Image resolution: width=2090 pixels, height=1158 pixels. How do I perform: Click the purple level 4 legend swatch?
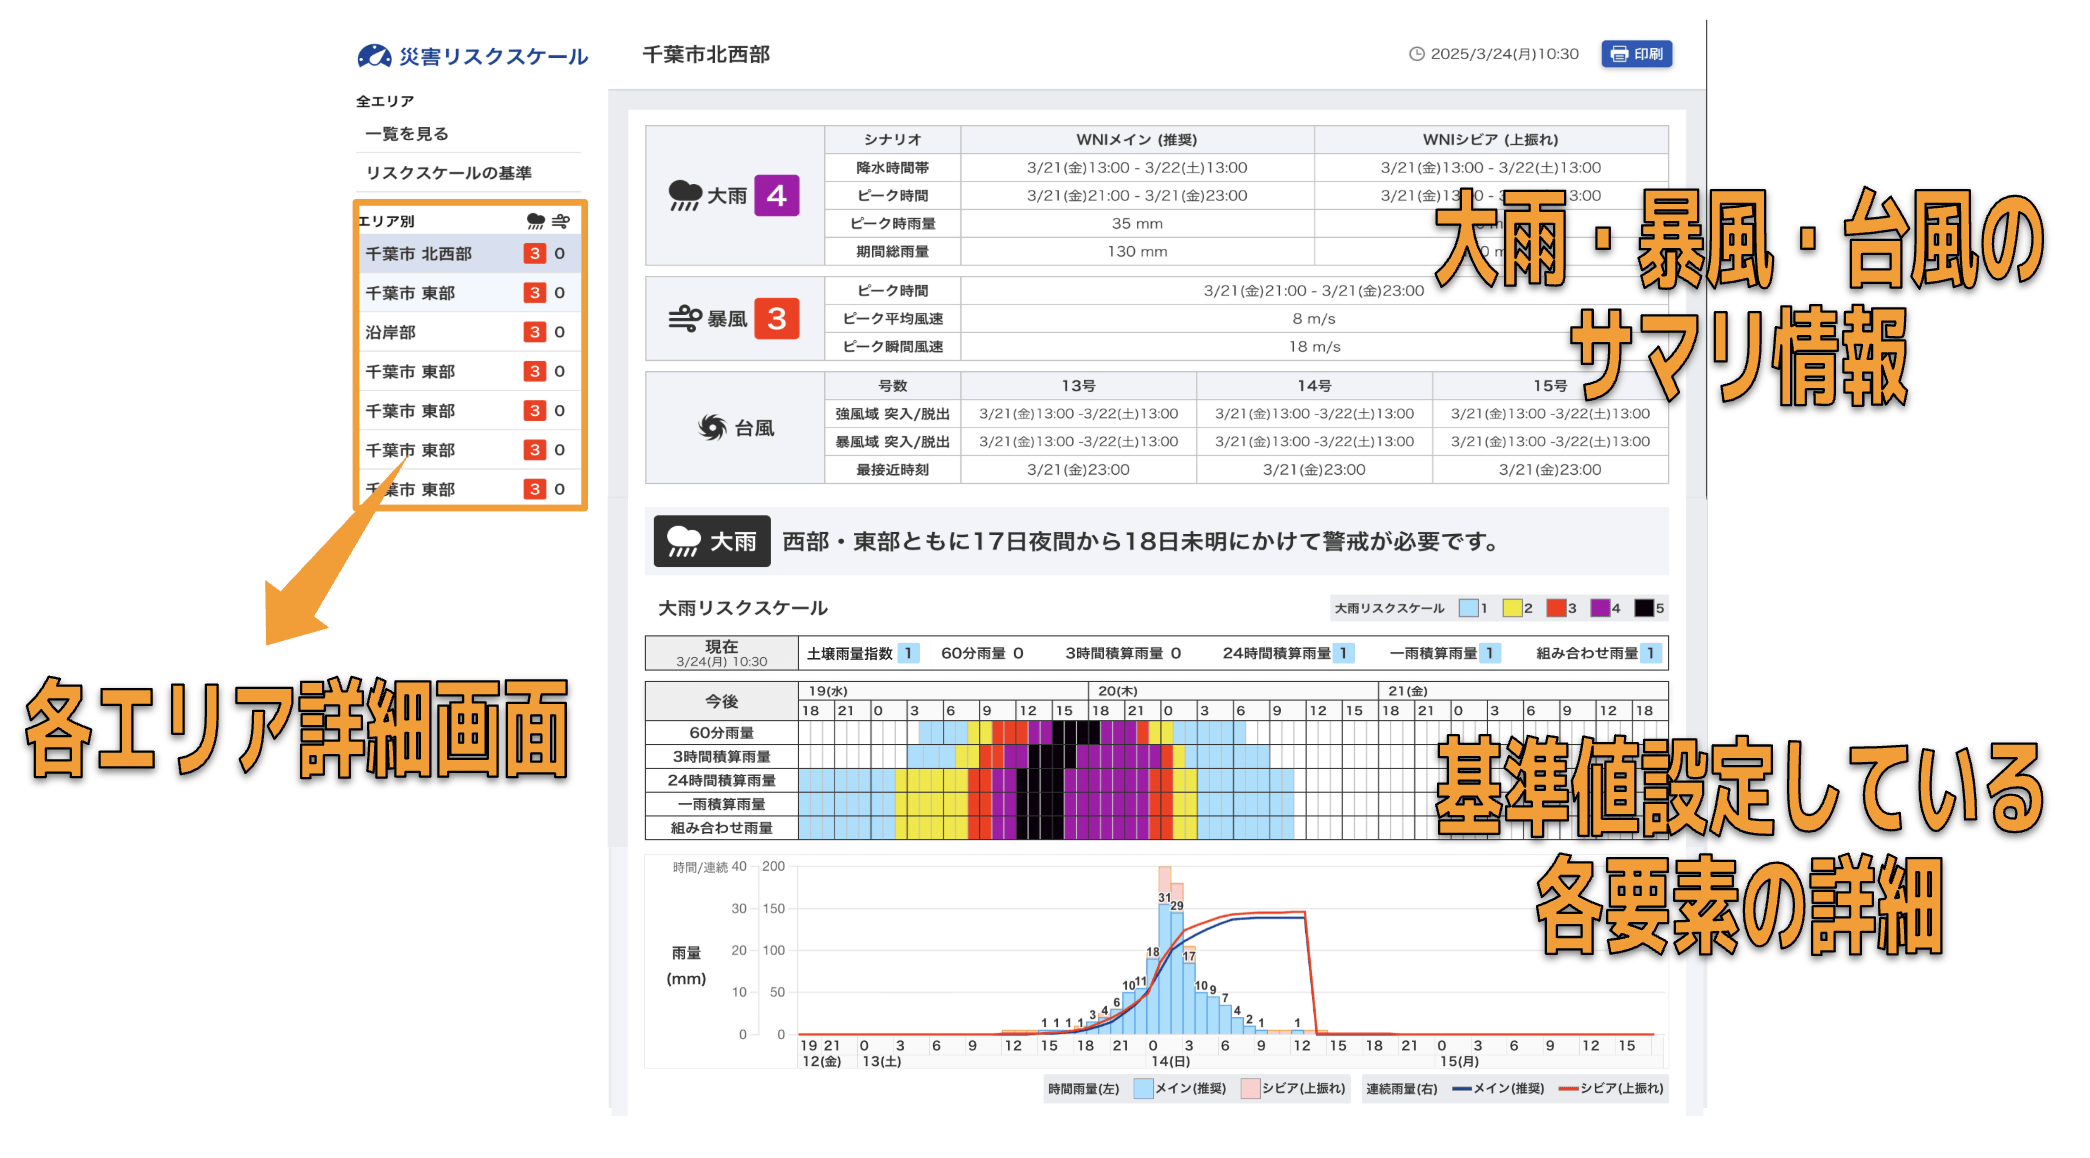tap(1600, 608)
